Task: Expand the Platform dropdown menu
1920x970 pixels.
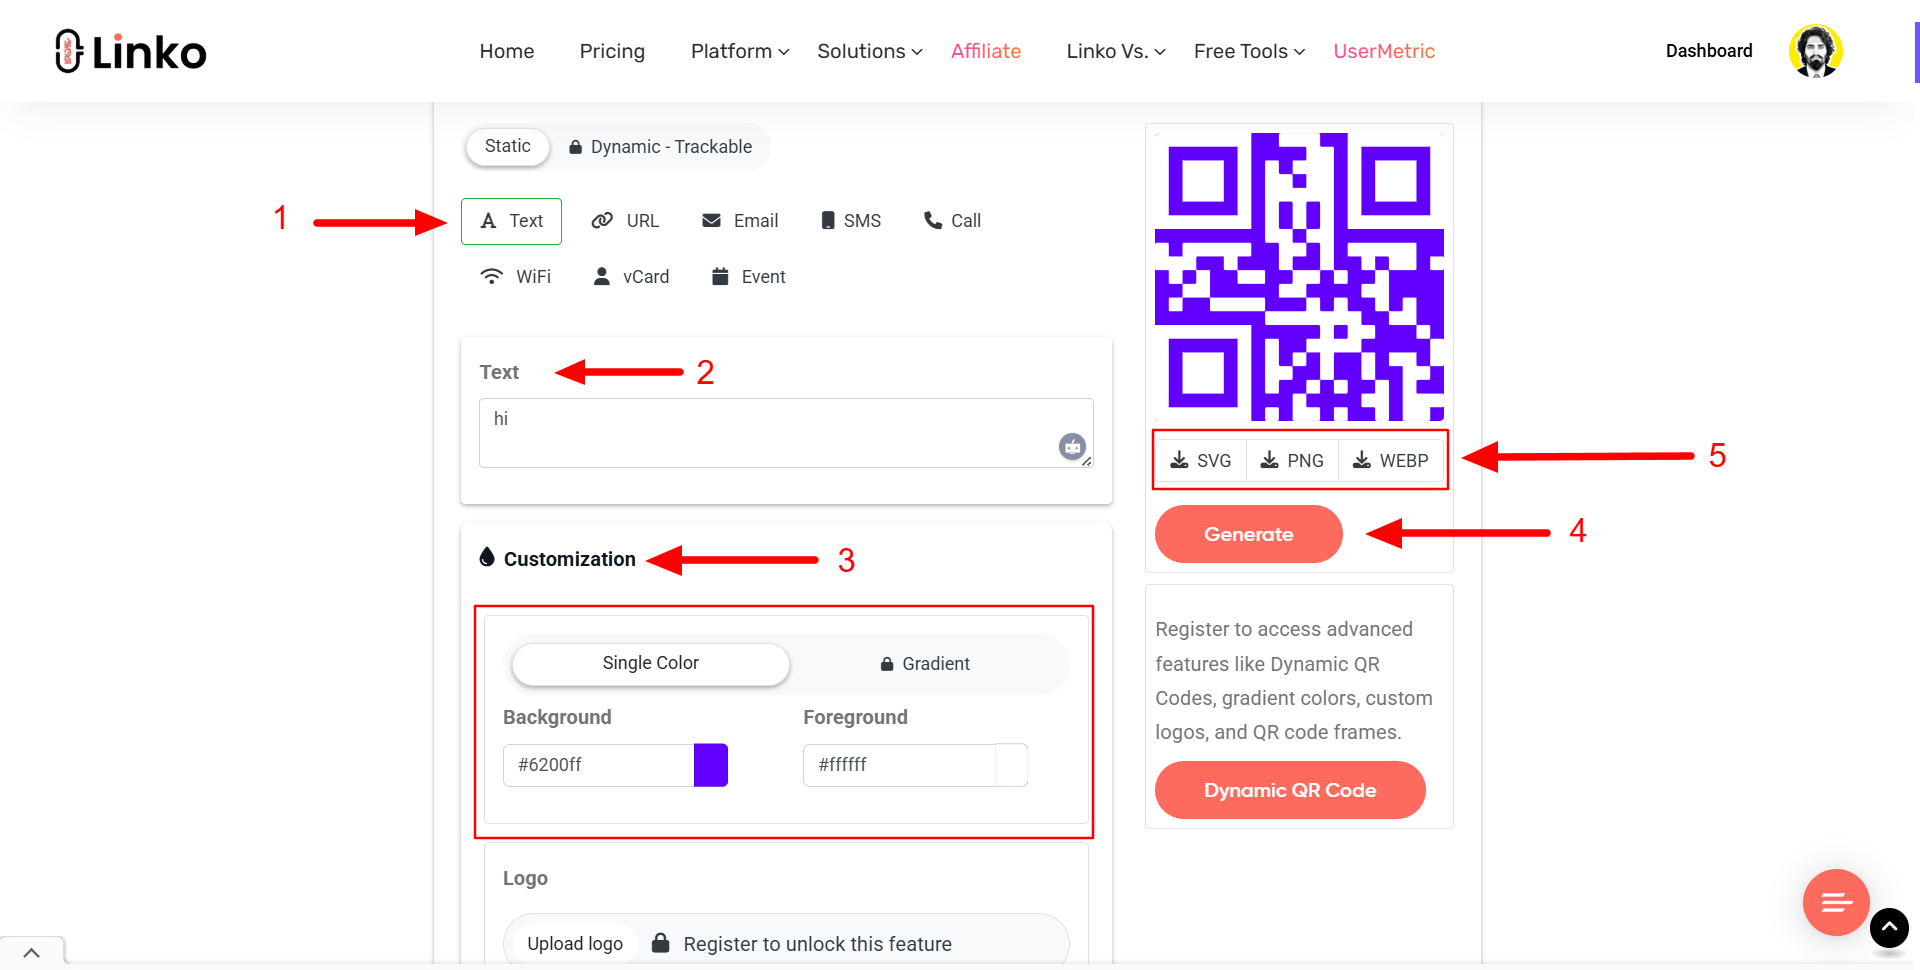Action: [x=740, y=51]
